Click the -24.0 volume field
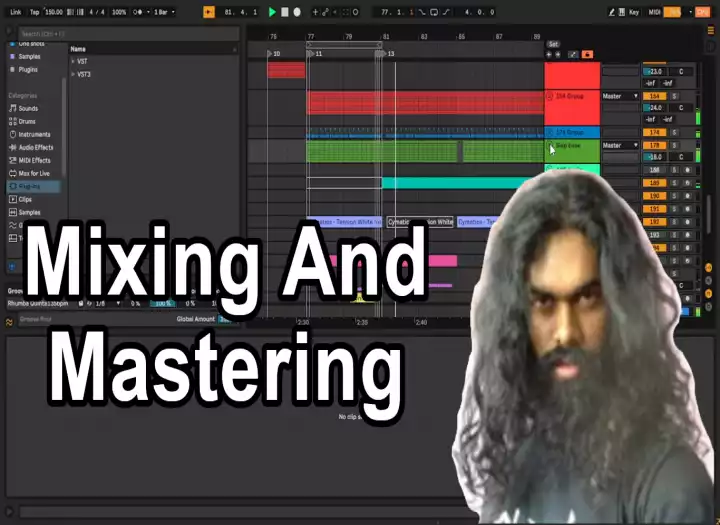Image resolution: width=720 pixels, height=525 pixels. pyautogui.click(x=654, y=107)
